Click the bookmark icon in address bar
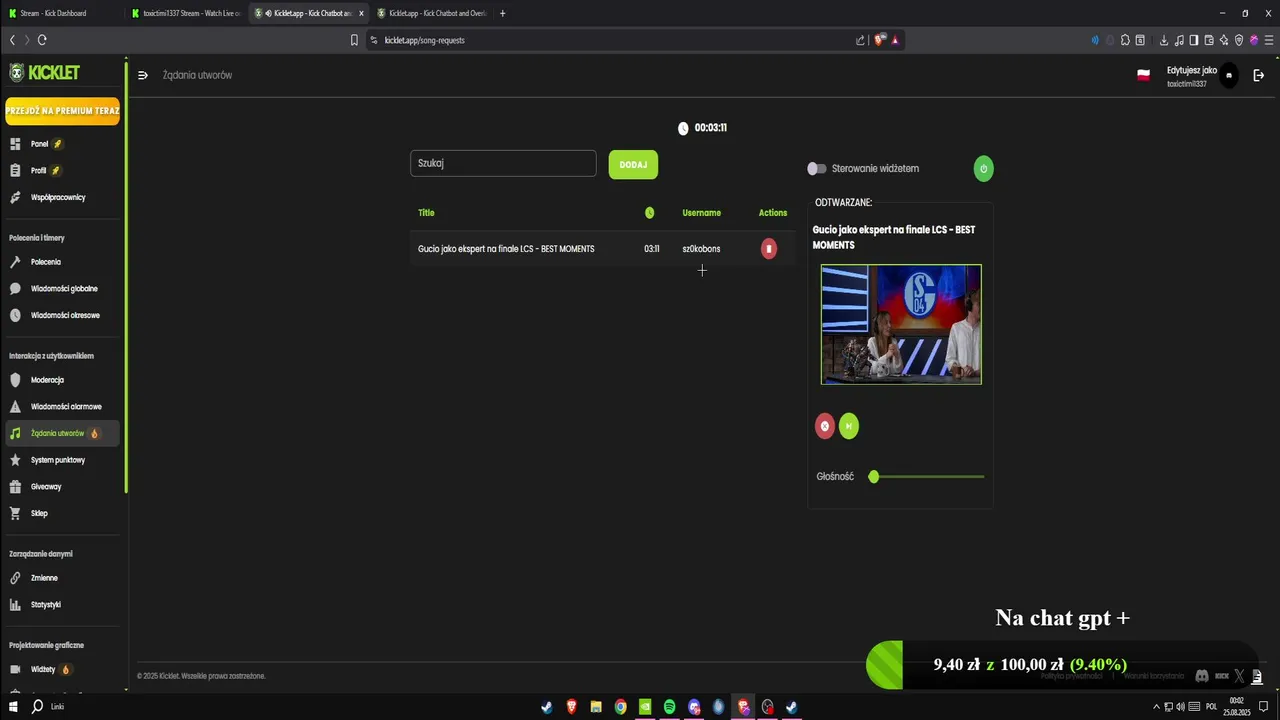1280x720 pixels. point(354,40)
